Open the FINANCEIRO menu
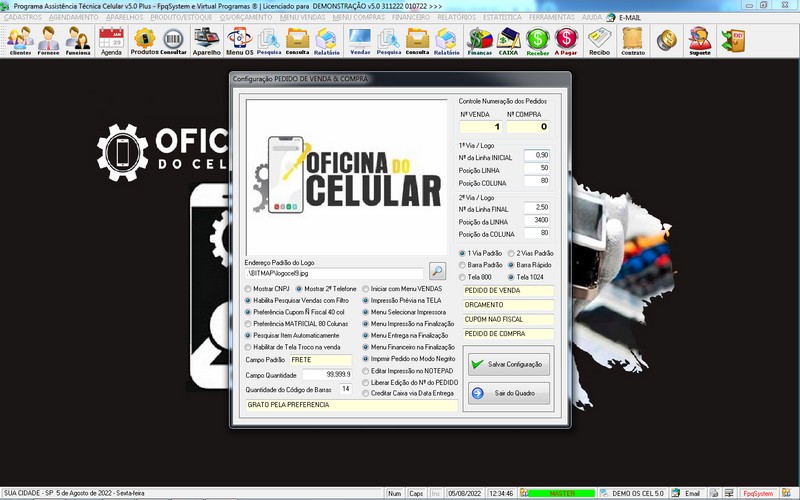The image size is (800, 500). [411, 17]
